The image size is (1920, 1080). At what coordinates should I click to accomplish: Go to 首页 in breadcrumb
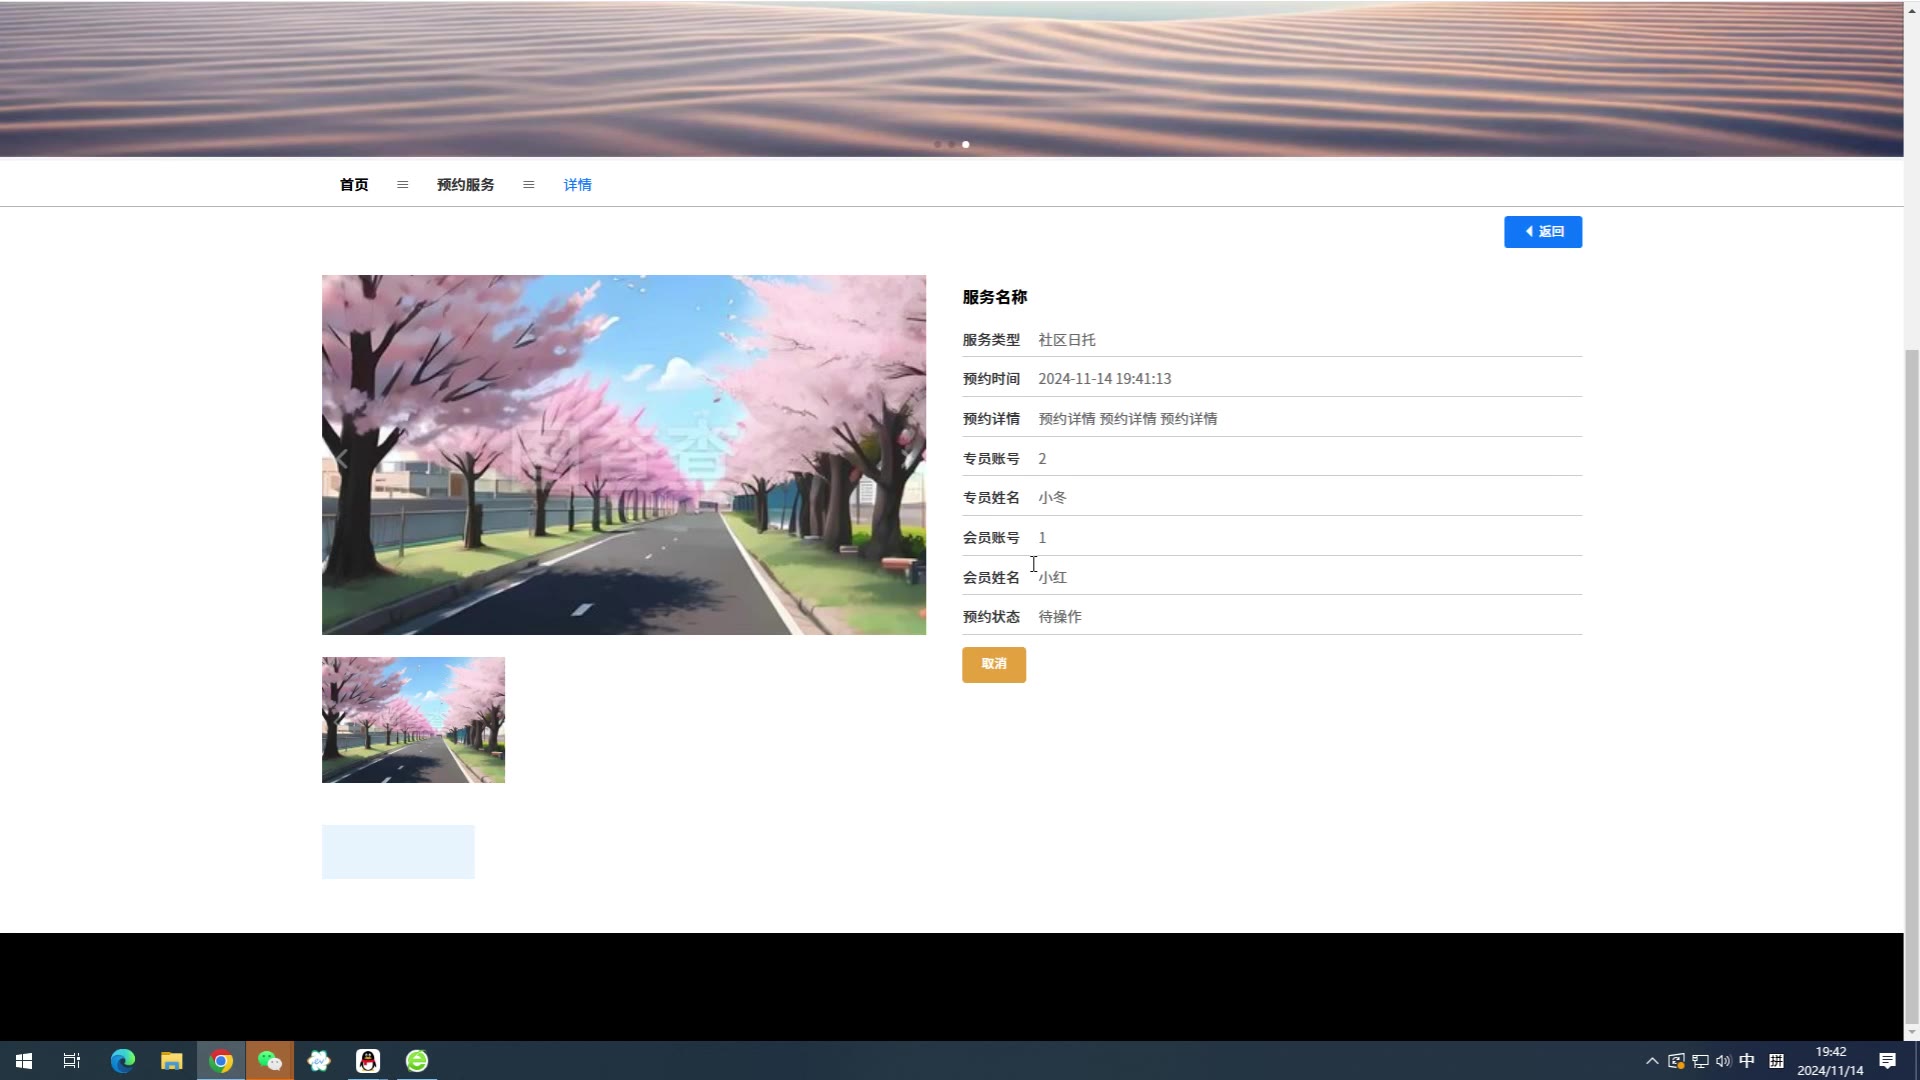(354, 185)
